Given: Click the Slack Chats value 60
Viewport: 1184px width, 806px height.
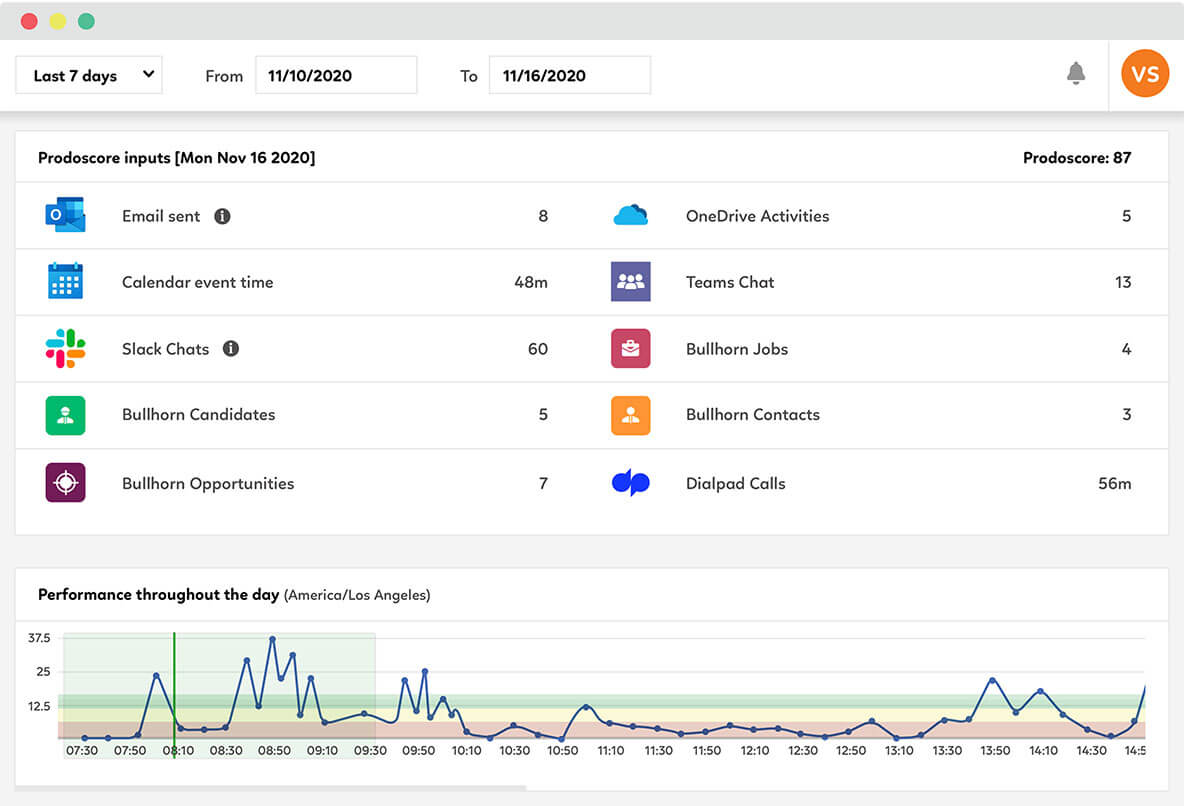Looking at the screenshot, I should 538,349.
